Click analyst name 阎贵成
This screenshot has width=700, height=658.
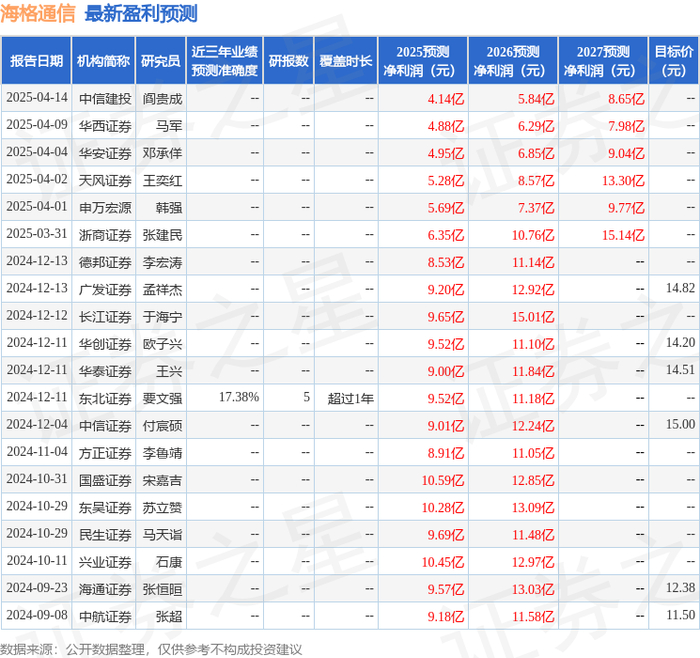click(x=162, y=99)
